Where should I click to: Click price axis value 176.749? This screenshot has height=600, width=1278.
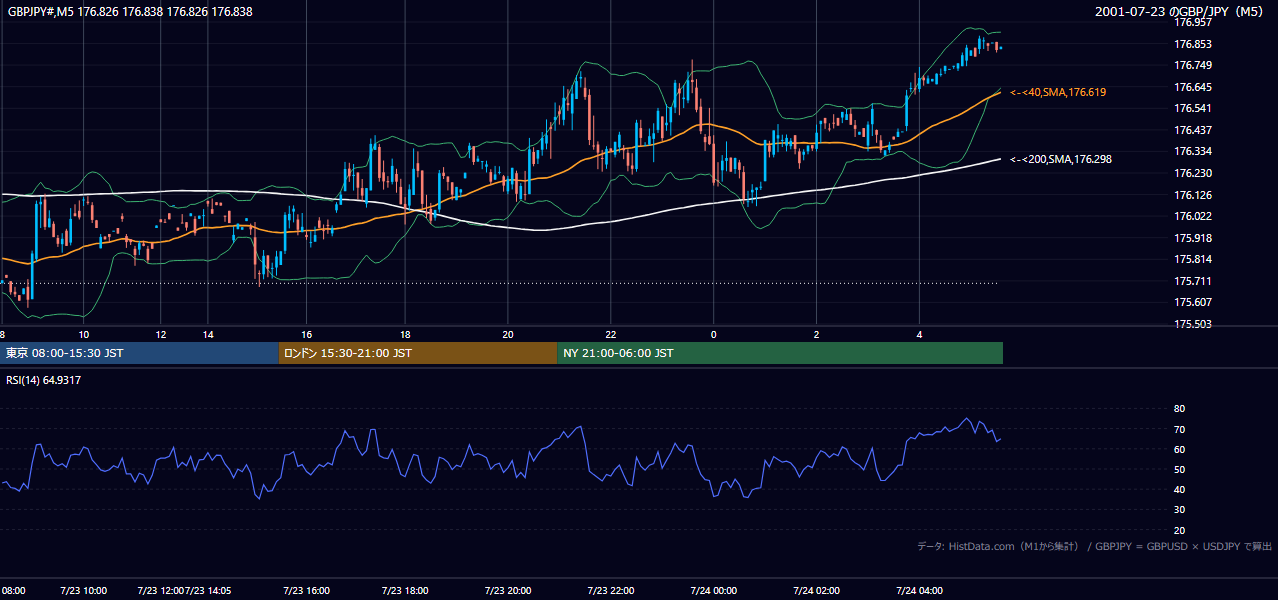(x=1193, y=65)
